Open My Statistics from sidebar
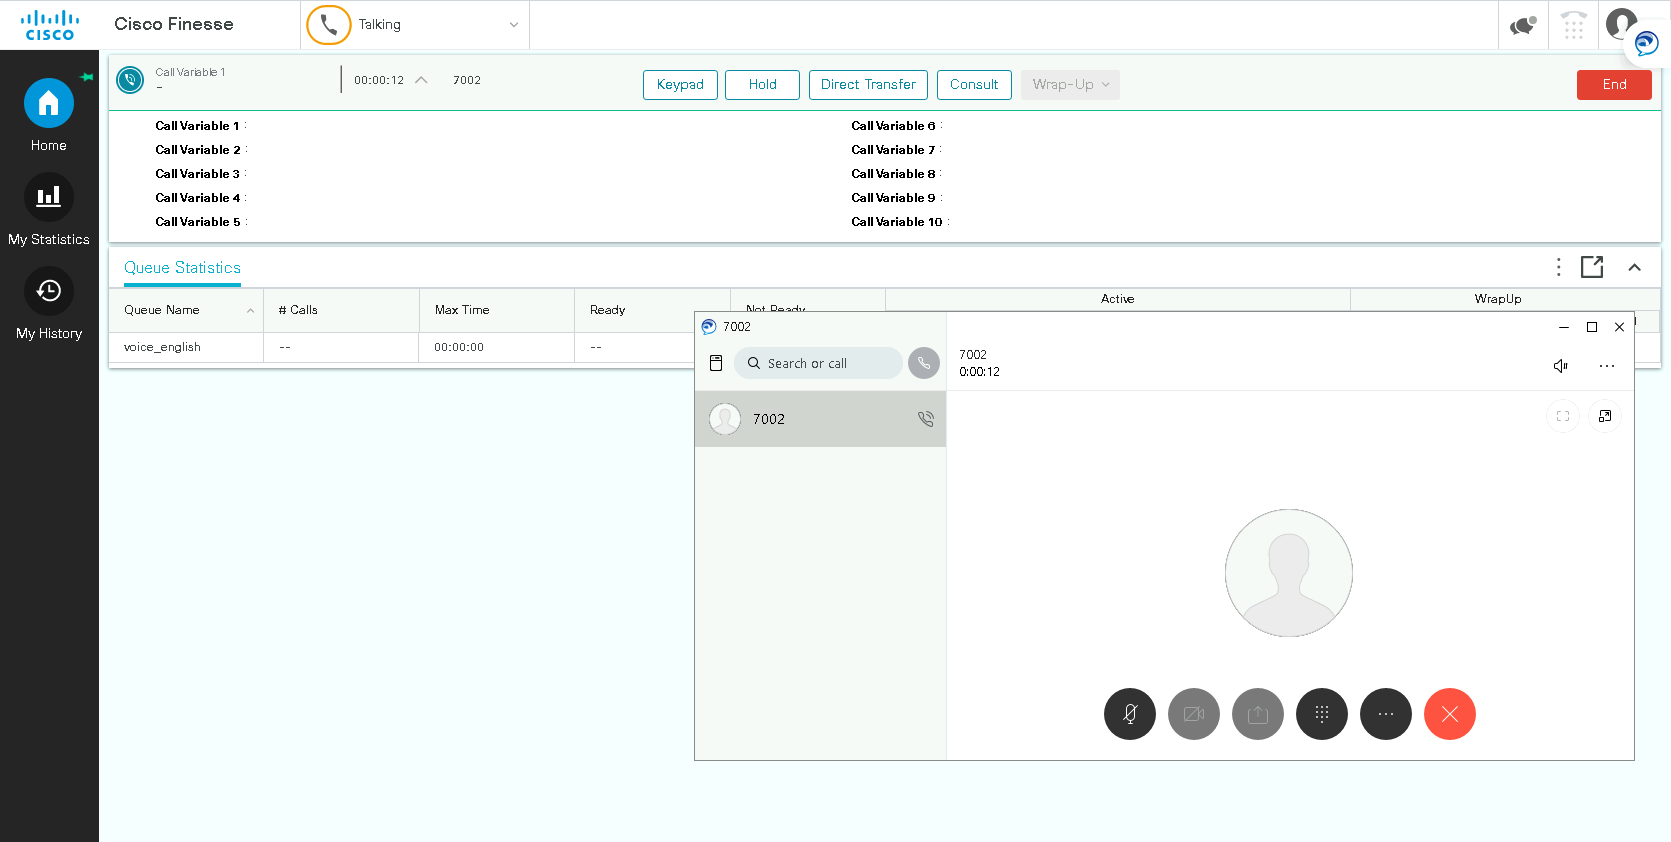Viewport: 1671px width, 842px height. click(x=48, y=209)
